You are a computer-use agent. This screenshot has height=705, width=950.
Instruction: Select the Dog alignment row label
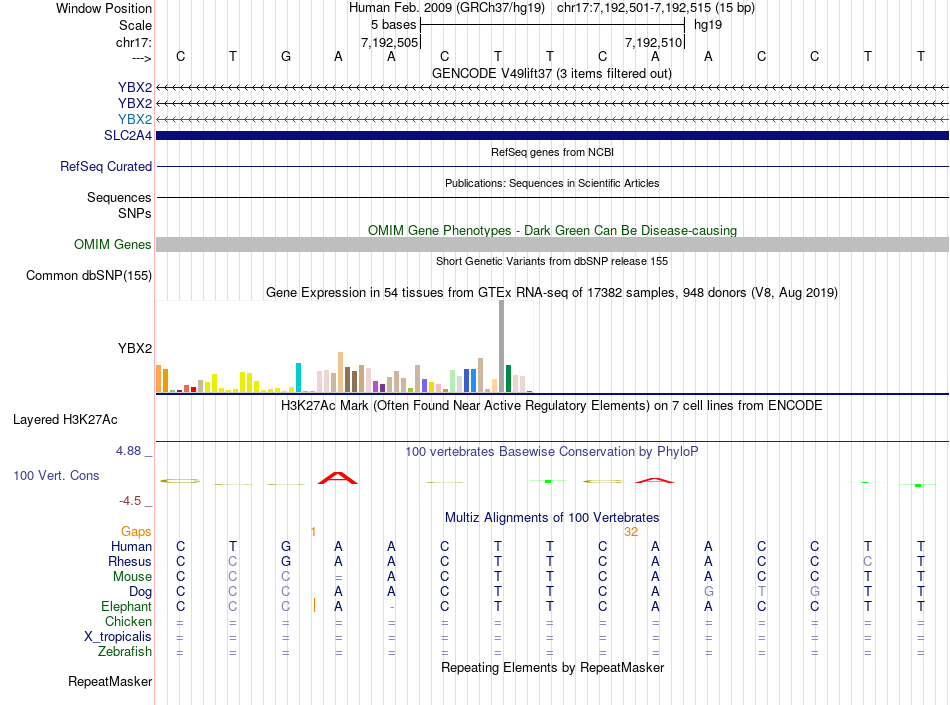click(140, 592)
